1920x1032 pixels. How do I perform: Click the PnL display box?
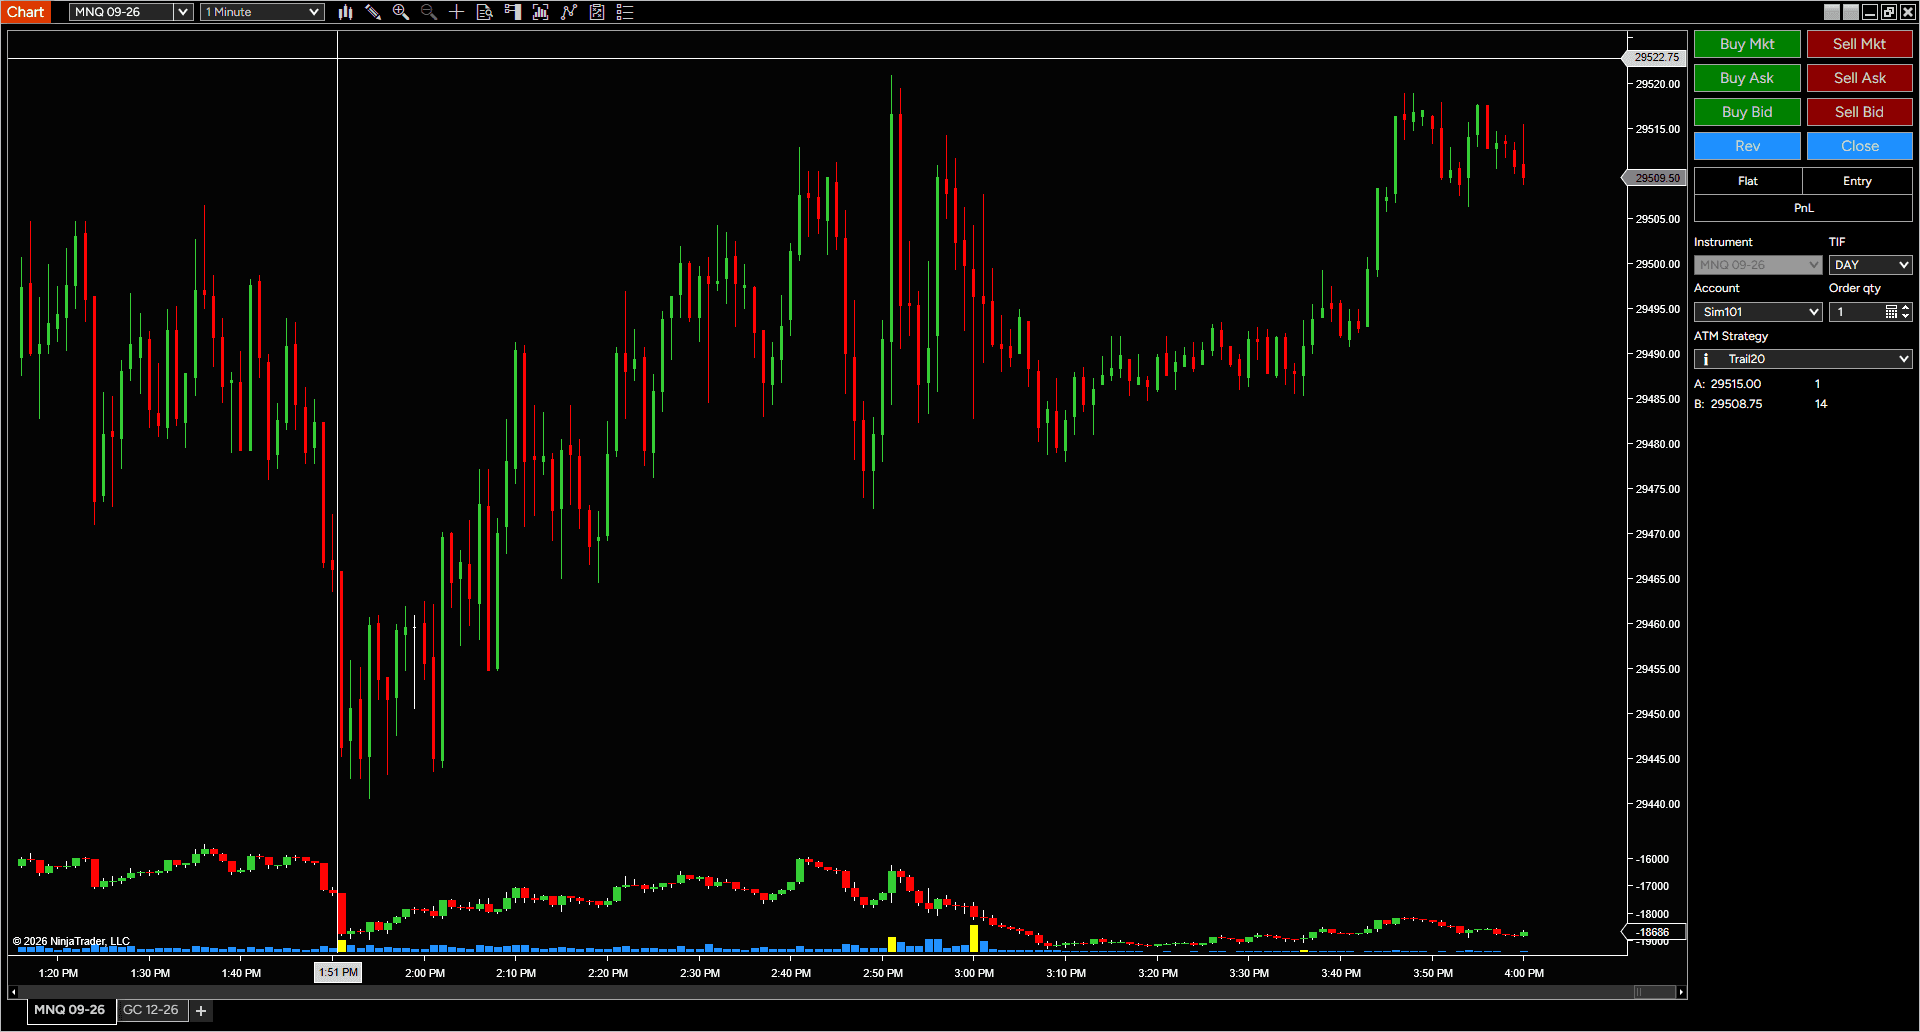click(1803, 208)
